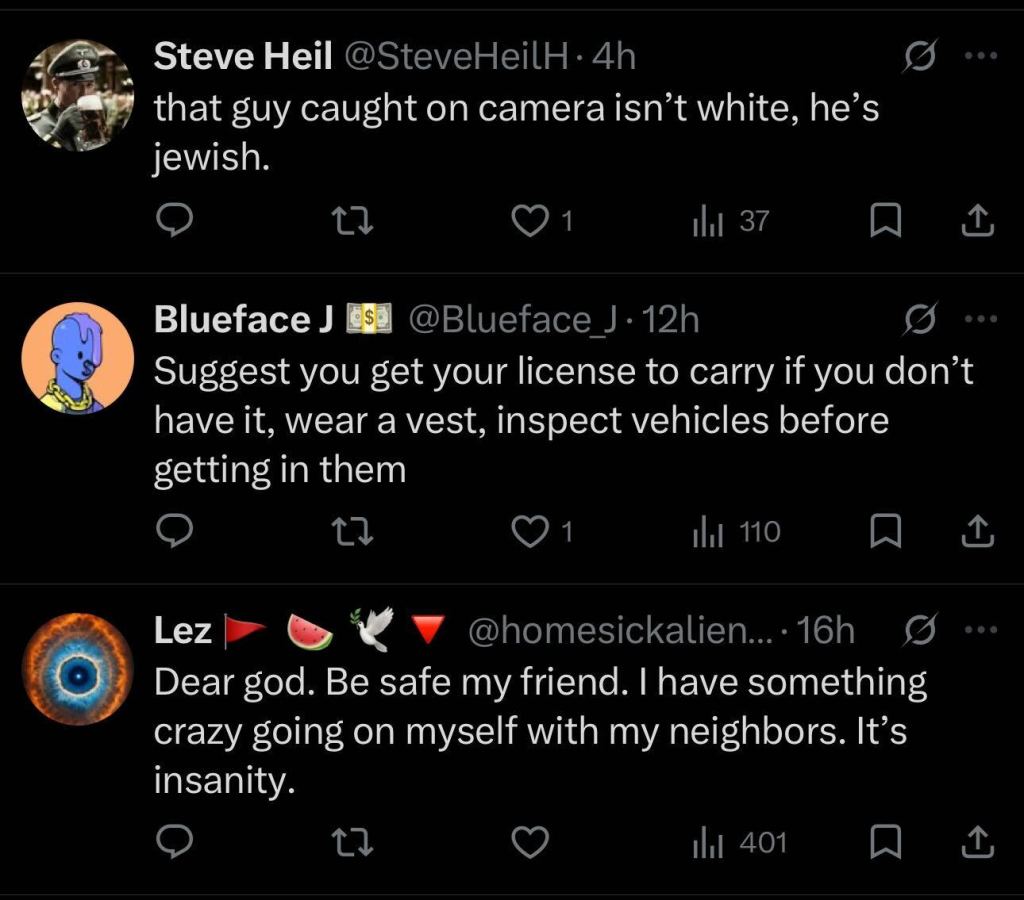This screenshot has width=1024, height=900.
Task: Reply to Lez's tweet
Action: pyautogui.click(x=176, y=844)
